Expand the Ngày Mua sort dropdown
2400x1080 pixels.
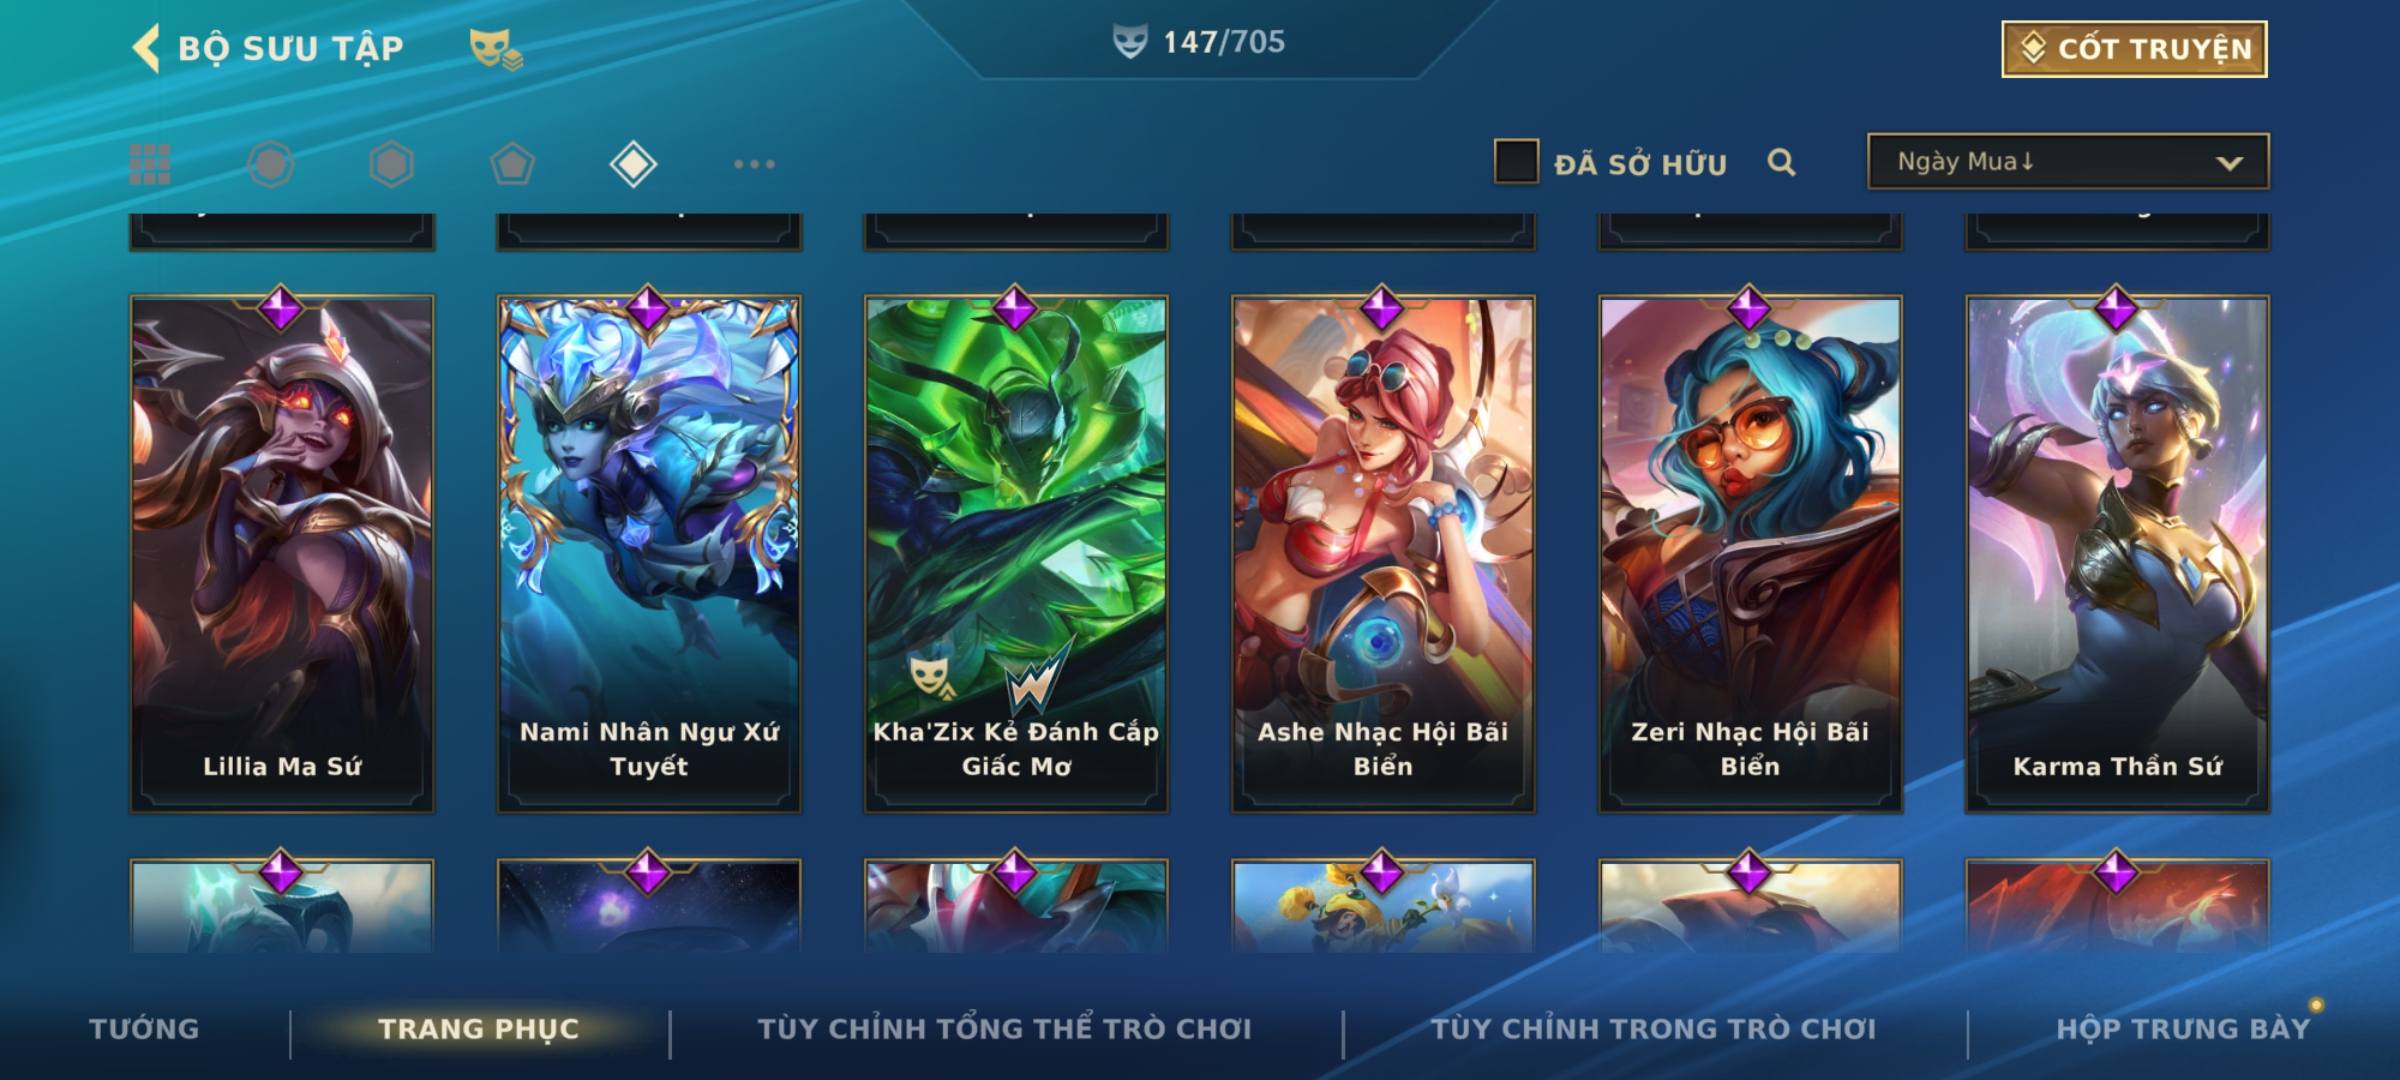pos(2068,162)
